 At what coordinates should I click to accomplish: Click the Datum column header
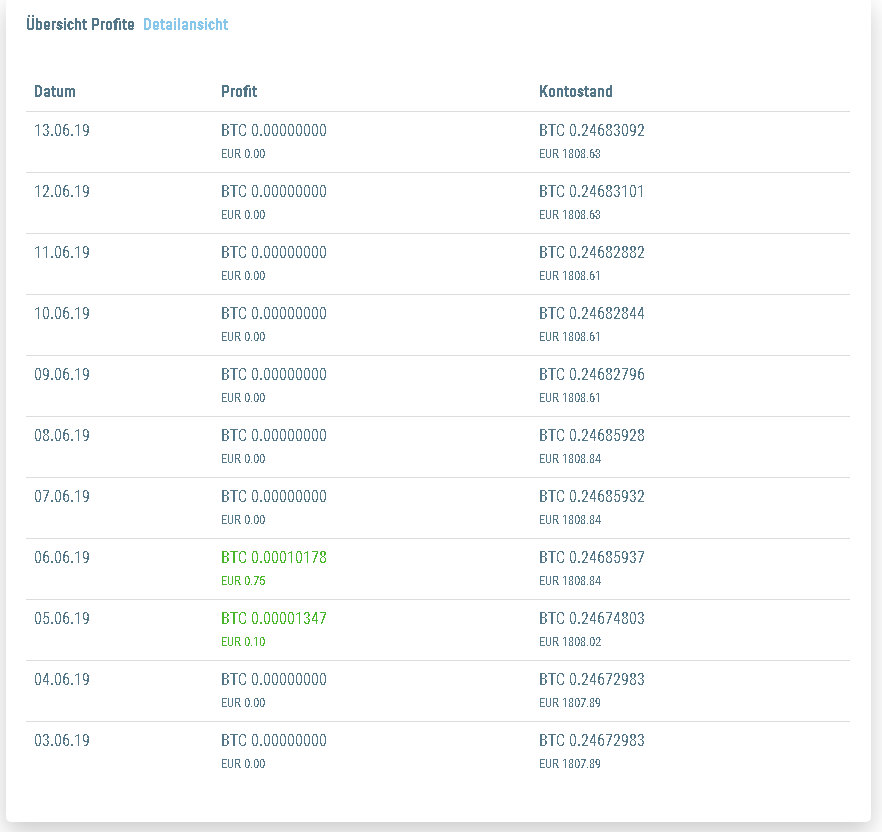pos(55,91)
